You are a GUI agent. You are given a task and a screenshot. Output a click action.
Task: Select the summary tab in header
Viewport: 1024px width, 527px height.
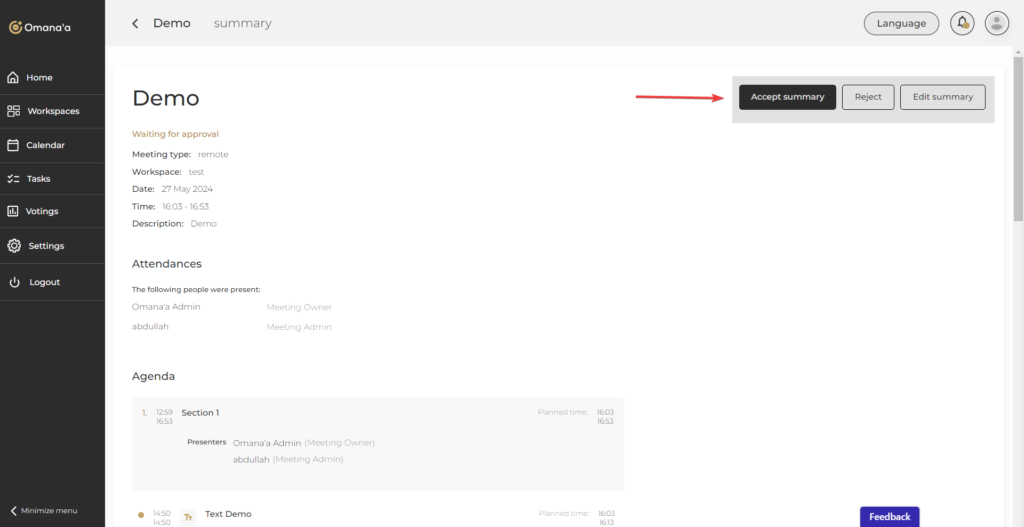tap(242, 23)
